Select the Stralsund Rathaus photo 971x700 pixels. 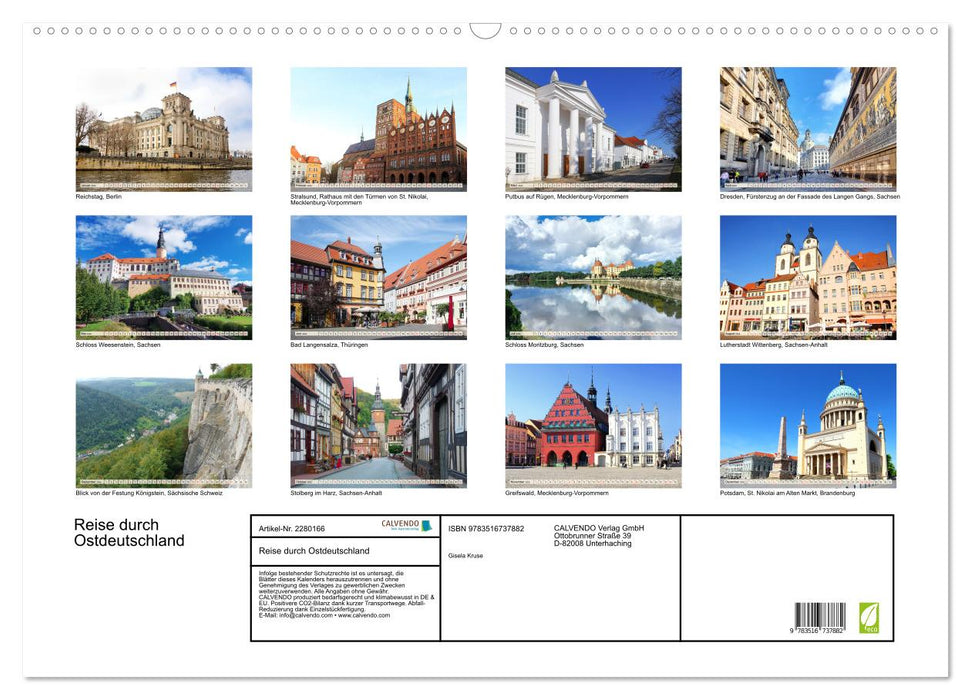tap(379, 127)
